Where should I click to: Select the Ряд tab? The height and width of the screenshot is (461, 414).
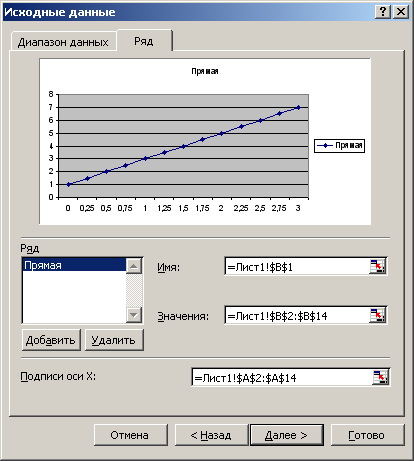144,41
